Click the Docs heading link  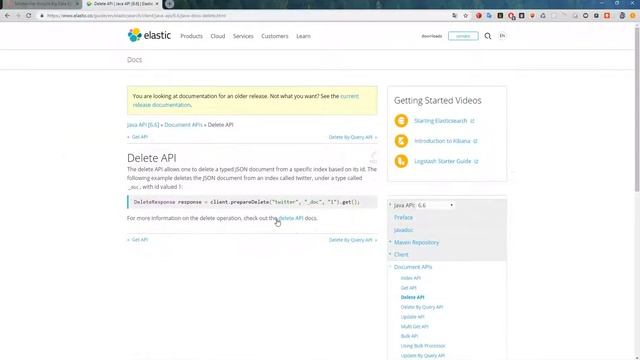tap(134, 60)
